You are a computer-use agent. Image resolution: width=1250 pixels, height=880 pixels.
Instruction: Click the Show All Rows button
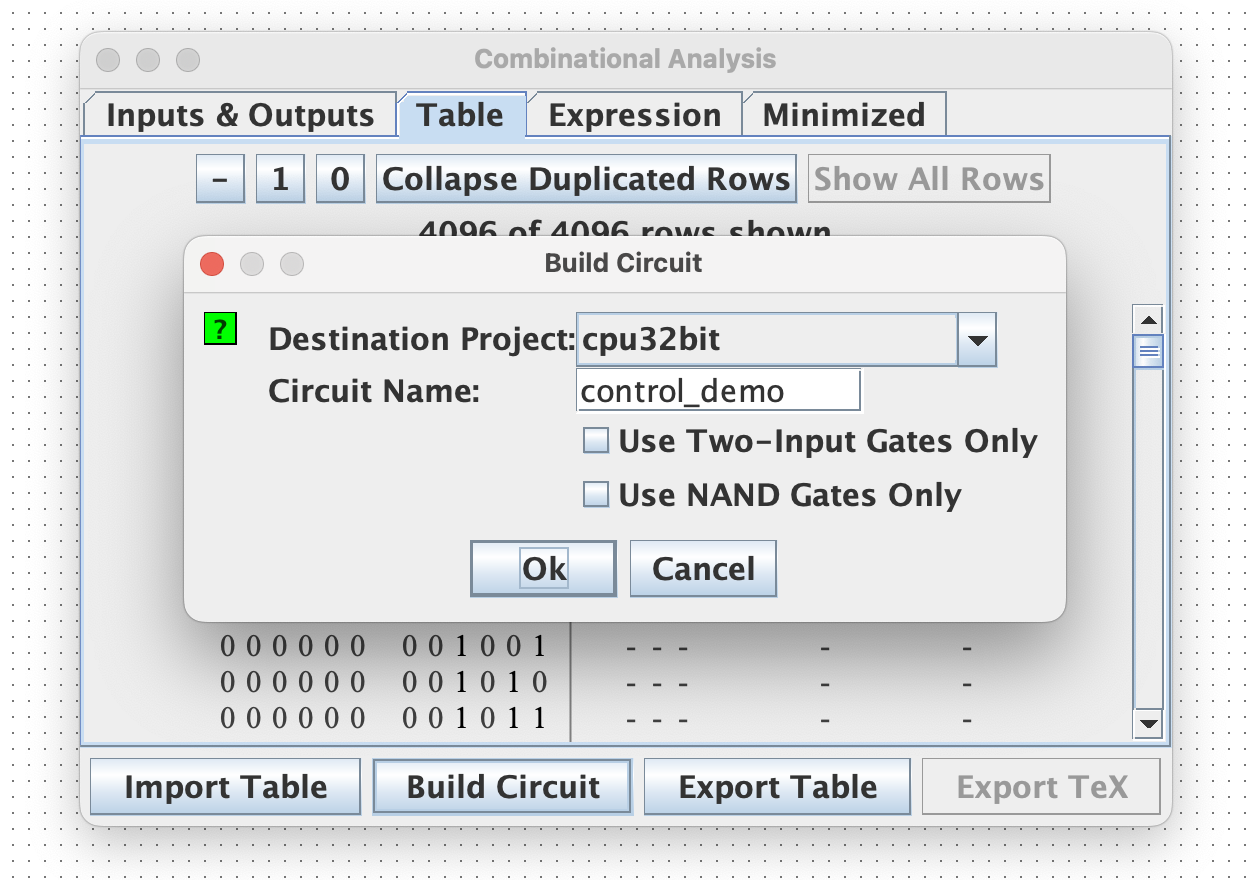click(929, 179)
